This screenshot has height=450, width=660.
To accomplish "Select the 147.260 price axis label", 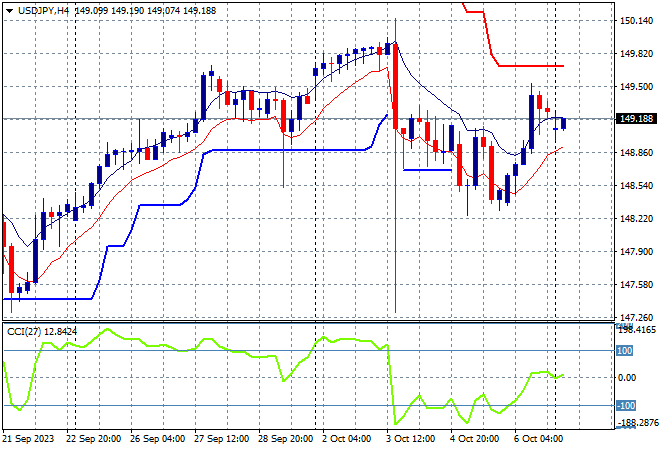I will [x=636, y=317].
